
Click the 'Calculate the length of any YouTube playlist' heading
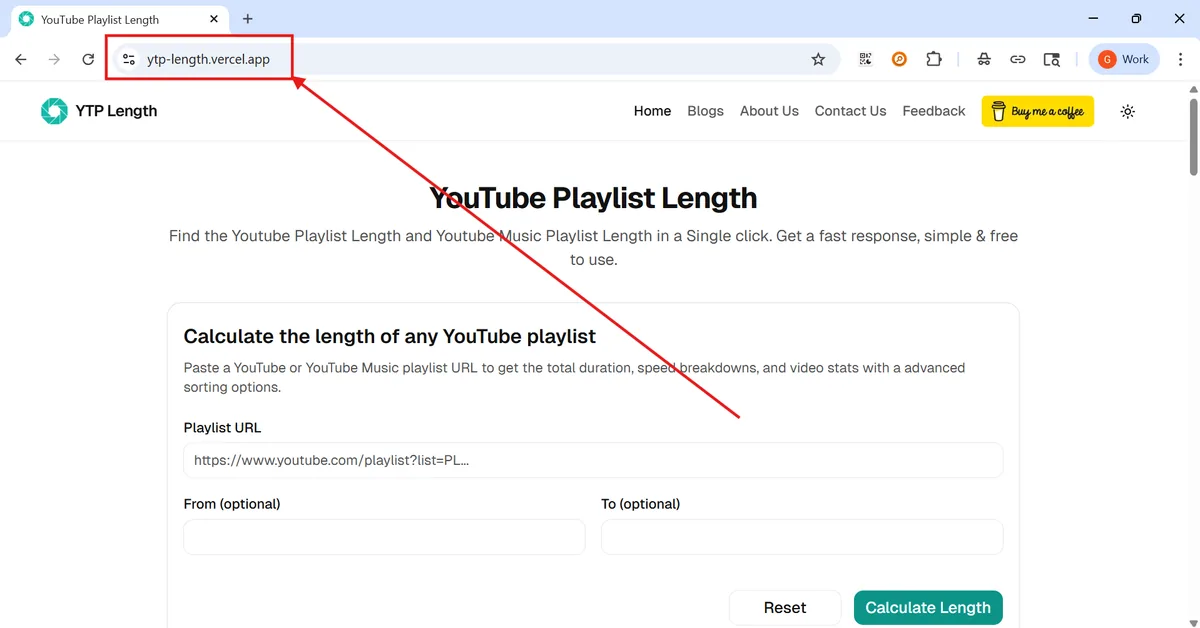pos(390,336)
